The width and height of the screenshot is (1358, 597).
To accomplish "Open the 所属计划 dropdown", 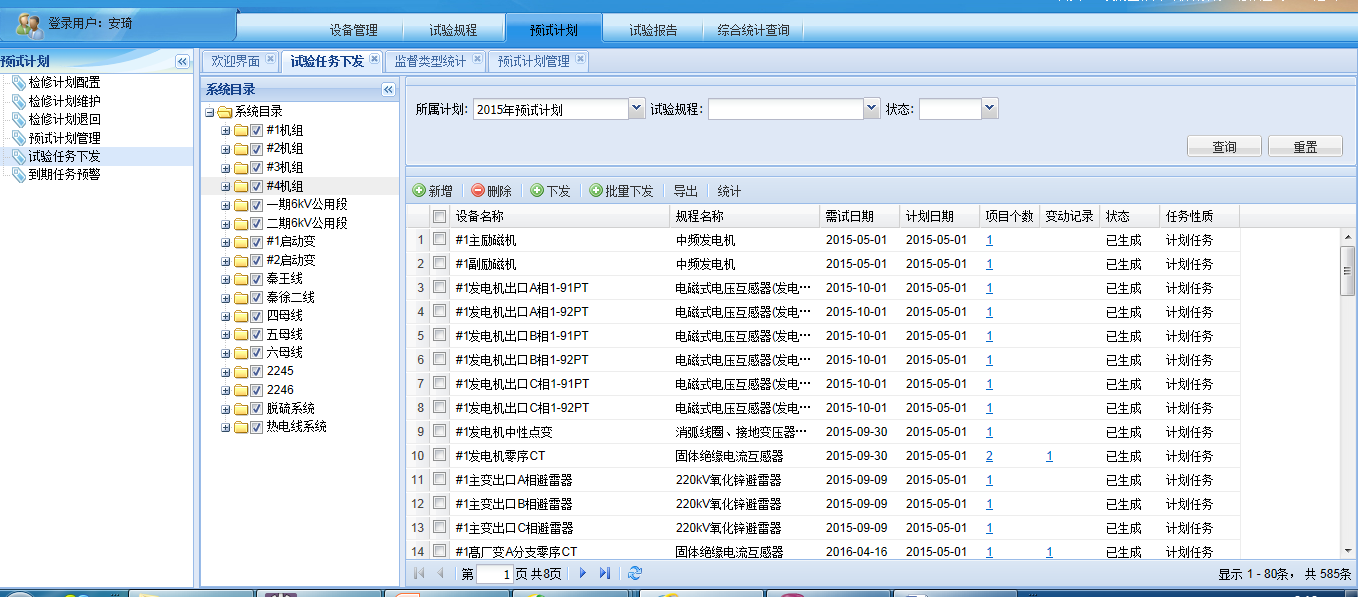I will click(637, 108).
